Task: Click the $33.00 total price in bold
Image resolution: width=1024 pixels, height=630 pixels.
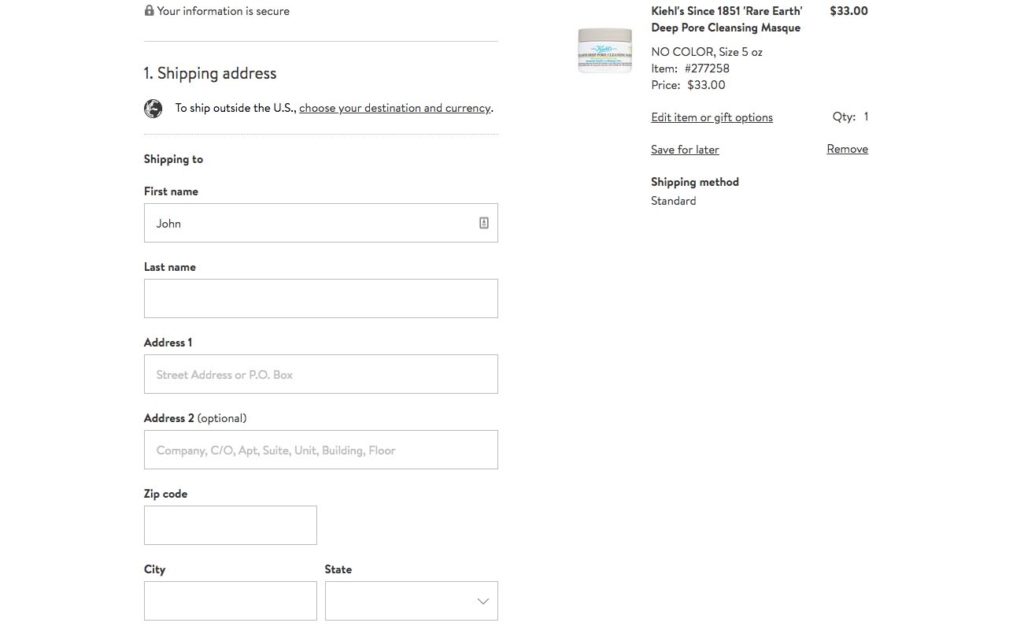Action: [x=848, y=11]
